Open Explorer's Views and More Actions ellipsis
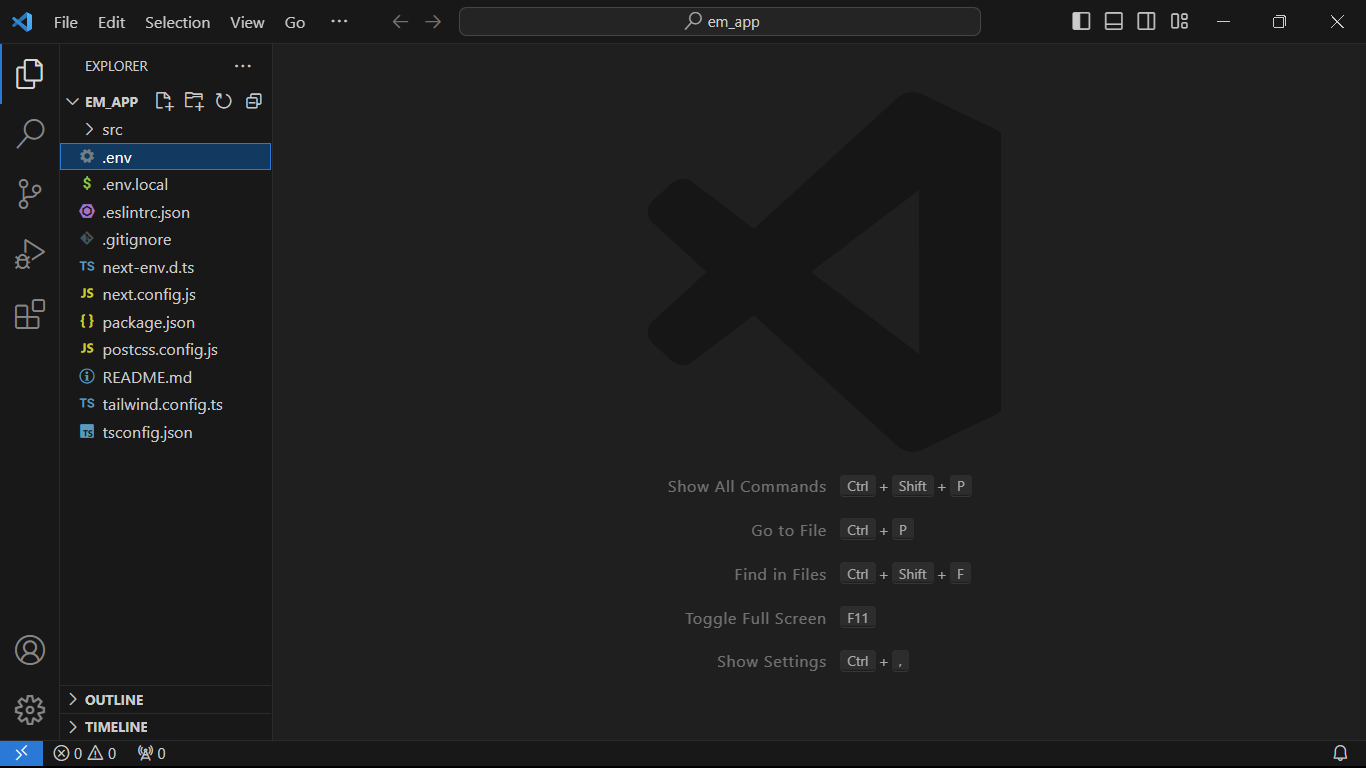 pyautogui.click(x=243, y=66)
